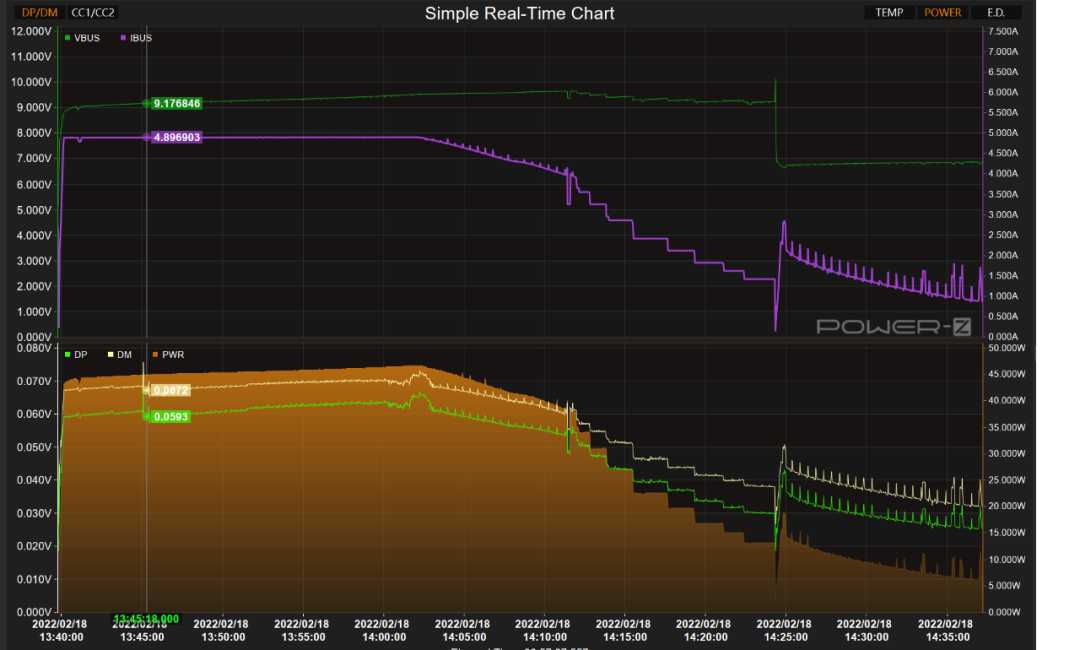The height and width of the screenshot is (650, 1080).
Task: Click the green VBUS legend marker
Action: [67, 38]
